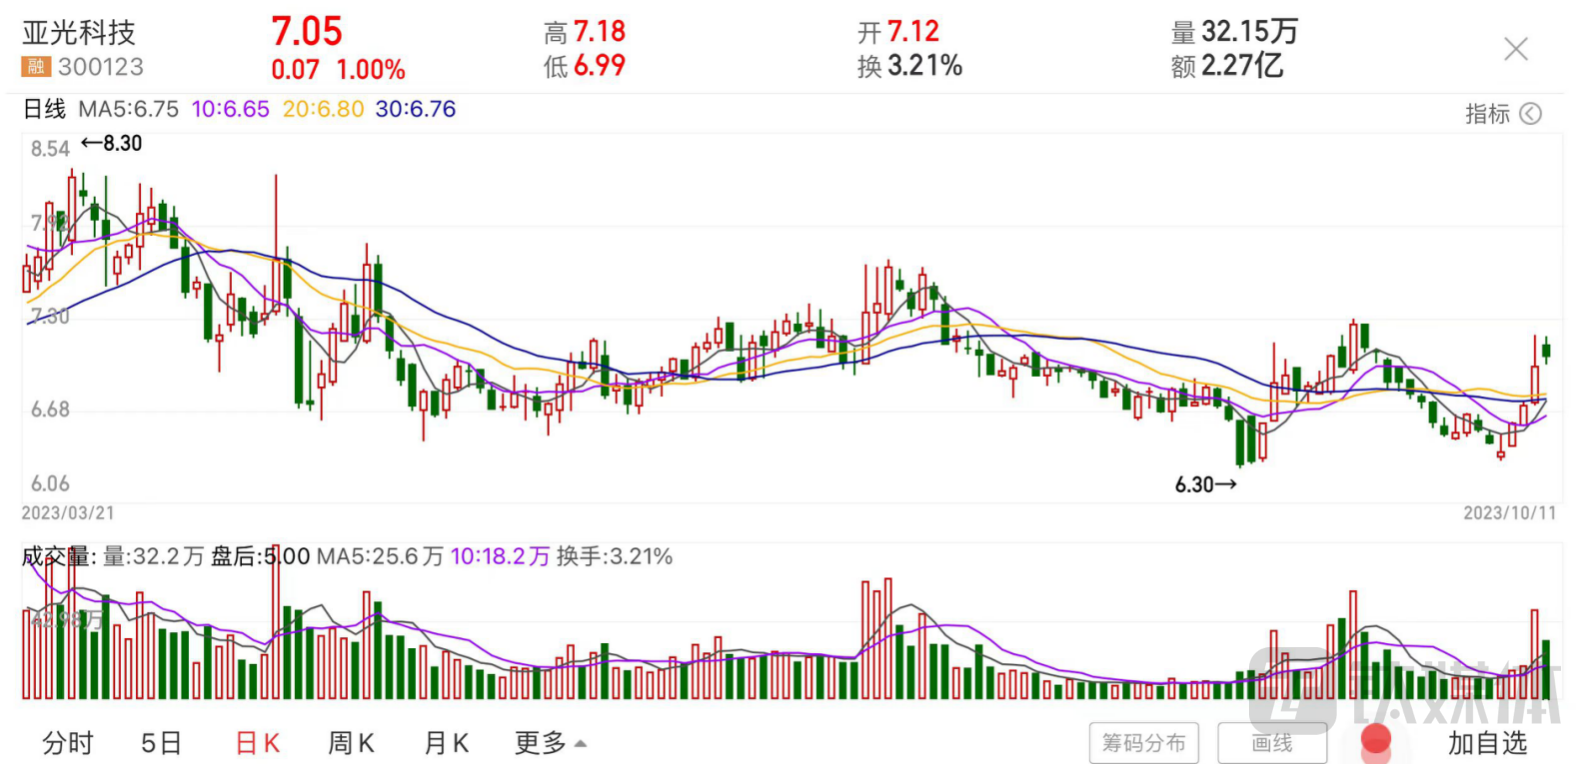Screen dimensions: 1590x764
Task: Open the 筹码分布 chip distribution view
Action: (1143, 743)
